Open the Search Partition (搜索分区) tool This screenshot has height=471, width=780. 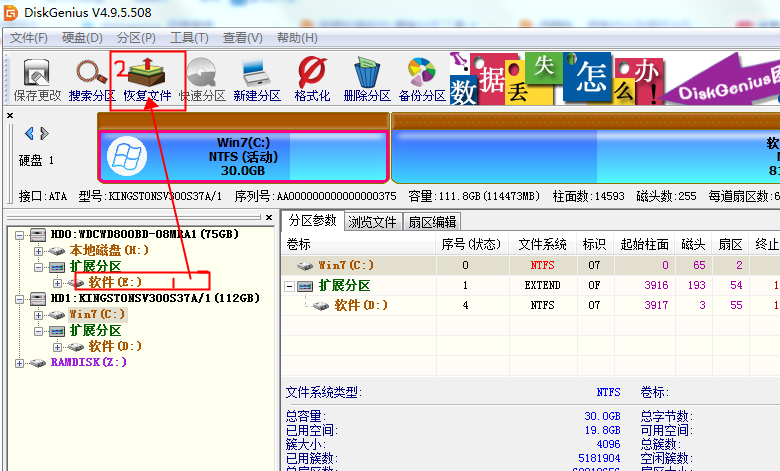[x=92, y=79]
